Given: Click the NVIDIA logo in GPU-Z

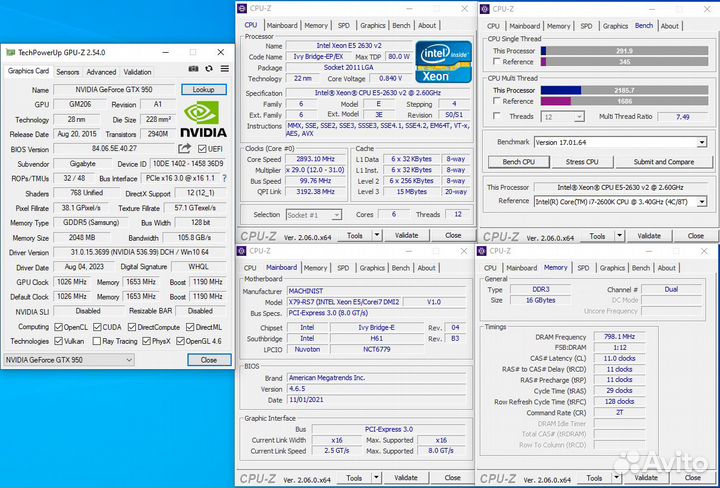Looking at the screenshot, I should [x=203, y=119].
